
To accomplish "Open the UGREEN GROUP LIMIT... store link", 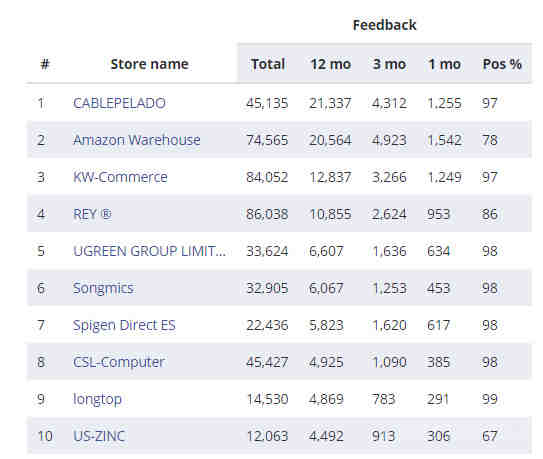I will [x=150, y=251].
